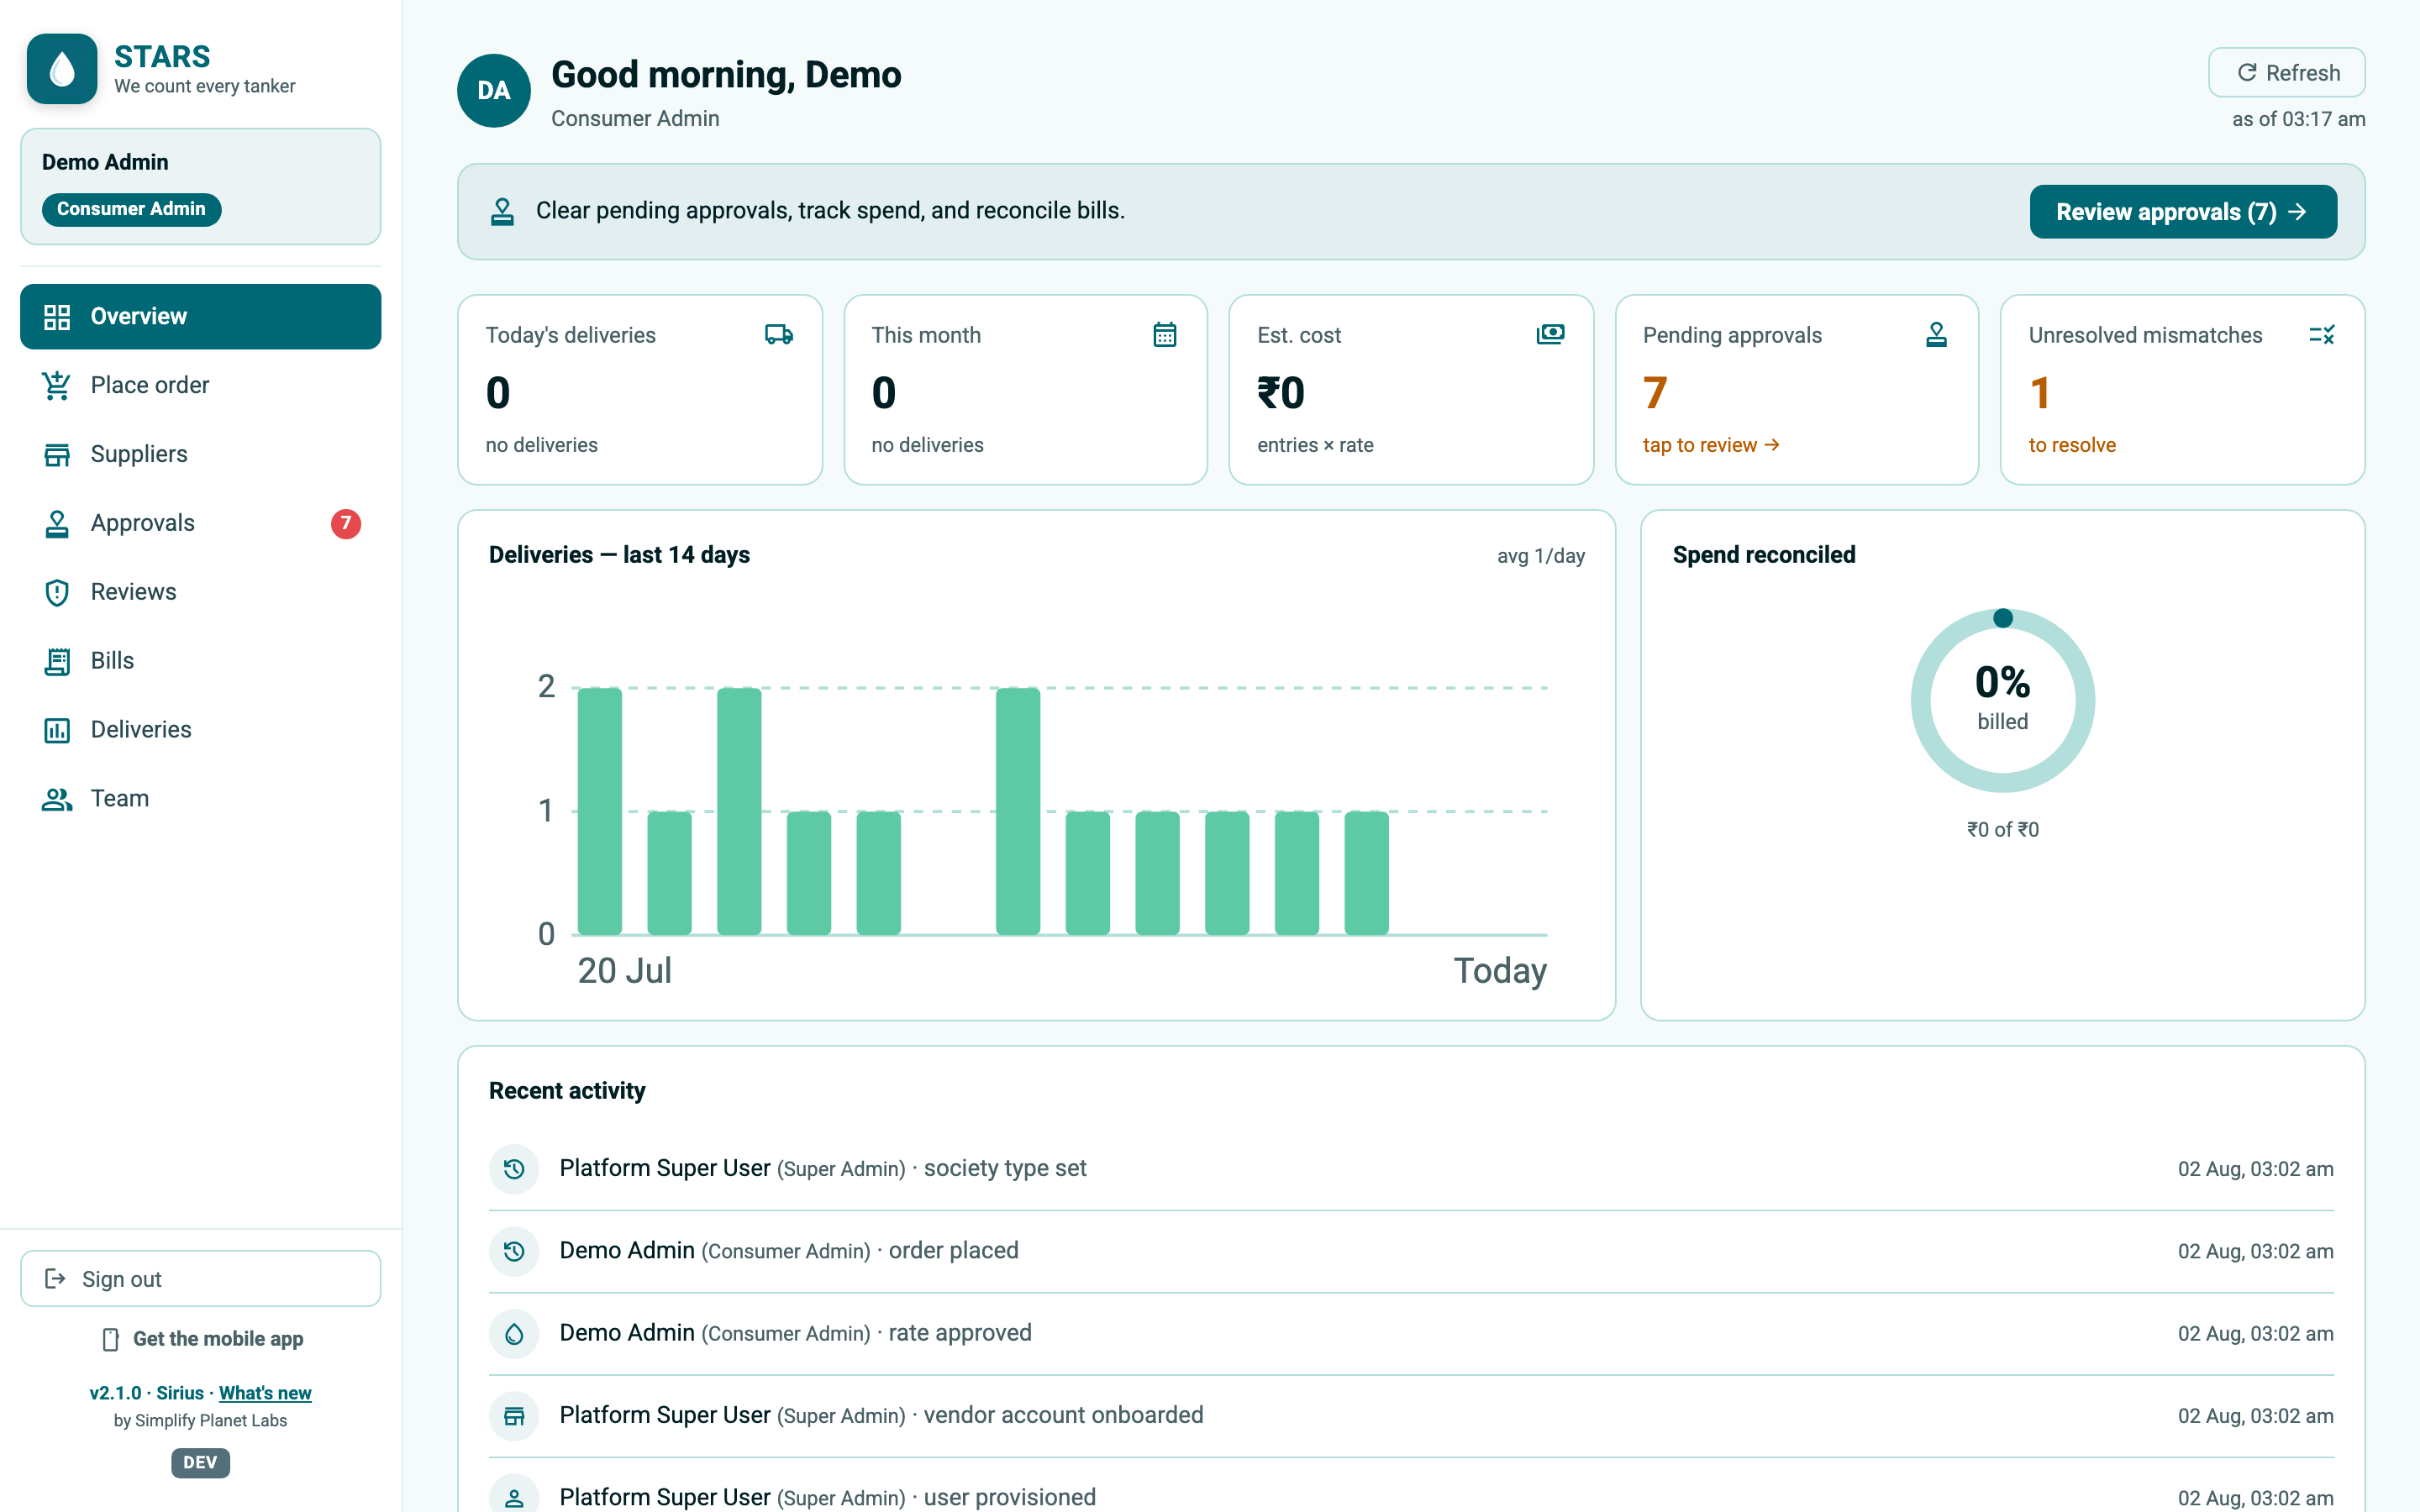Click Review approvals (7) button
The image size is (2420, 1512).
pos(2183,212)
